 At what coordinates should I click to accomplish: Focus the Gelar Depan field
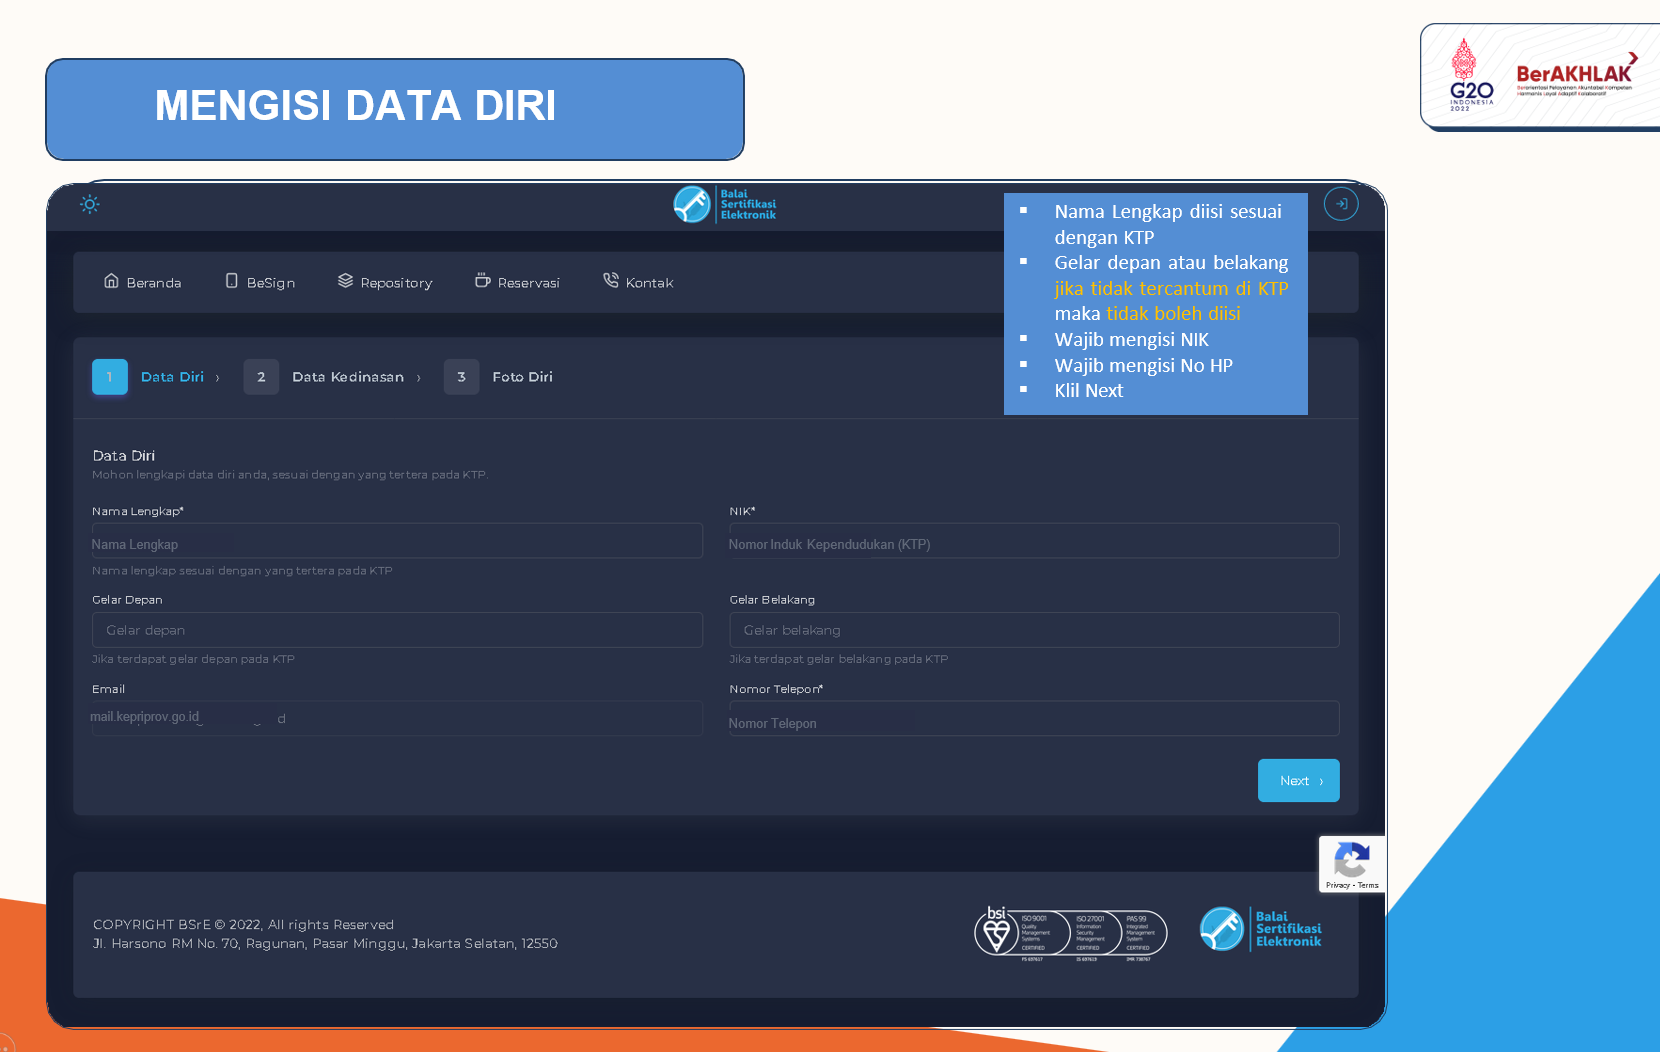(x=397, y=630)
